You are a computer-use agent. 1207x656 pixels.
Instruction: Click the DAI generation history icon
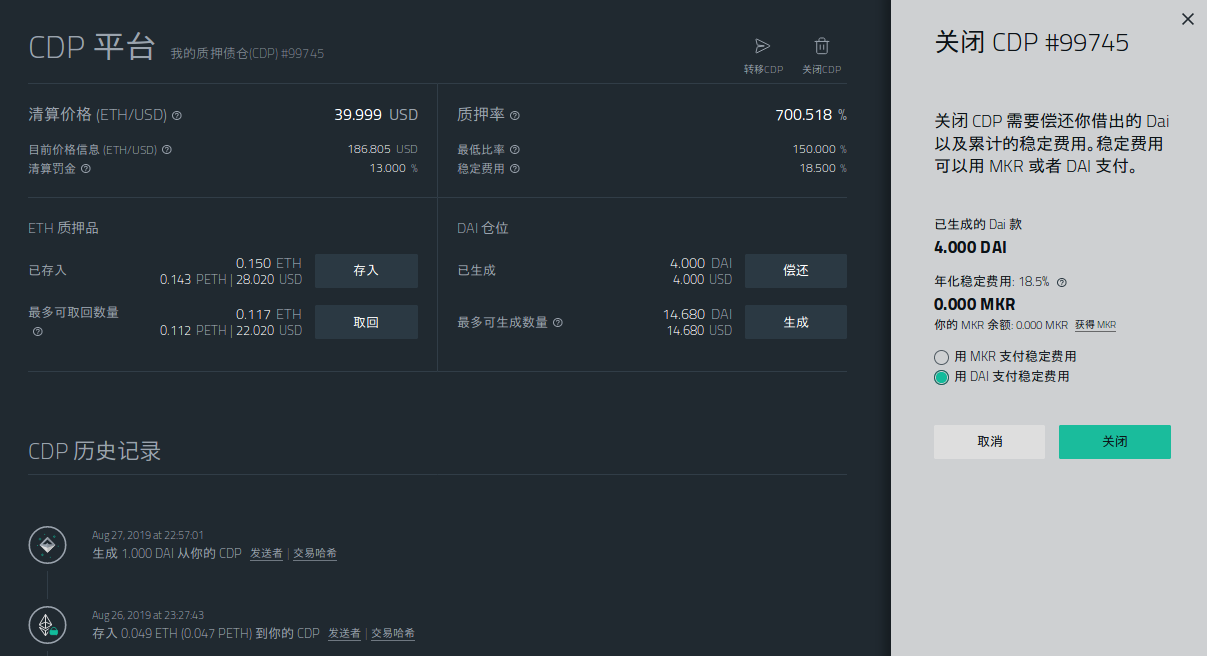47,545
